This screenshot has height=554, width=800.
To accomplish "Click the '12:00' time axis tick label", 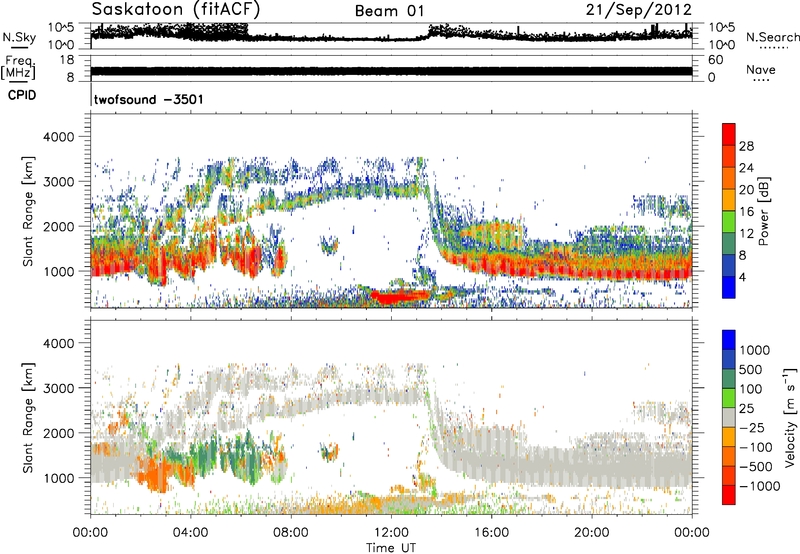I will pos(391,533).
